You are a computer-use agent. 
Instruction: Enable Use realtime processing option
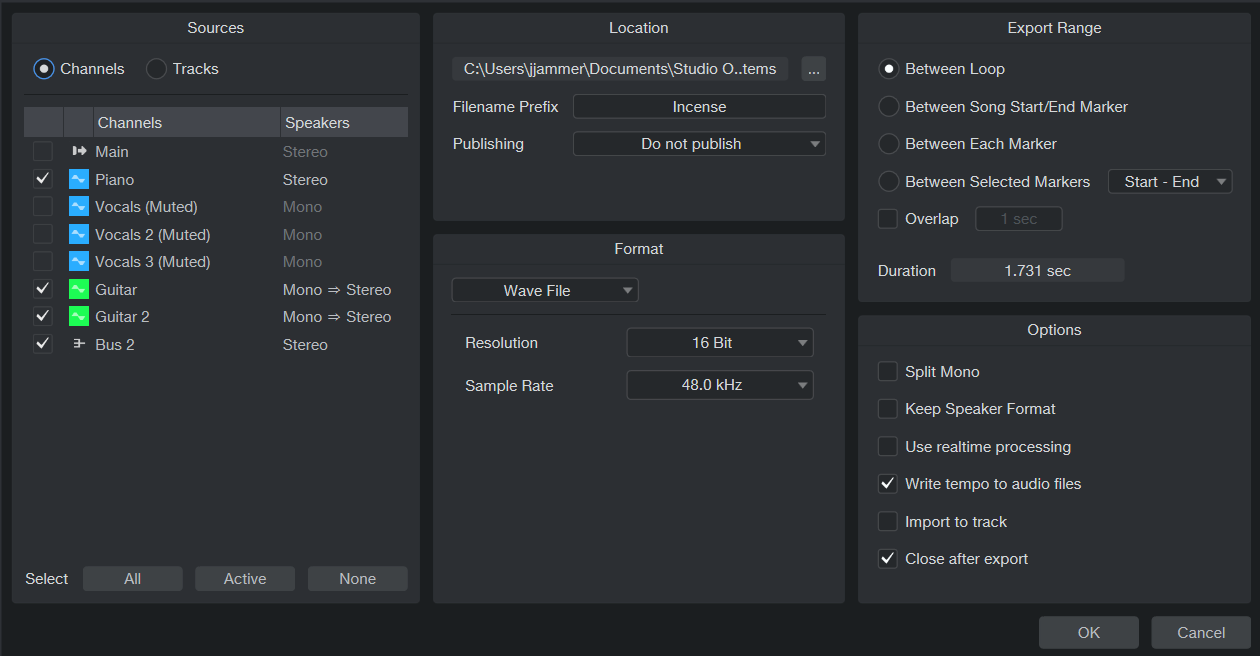coord(888,447)
